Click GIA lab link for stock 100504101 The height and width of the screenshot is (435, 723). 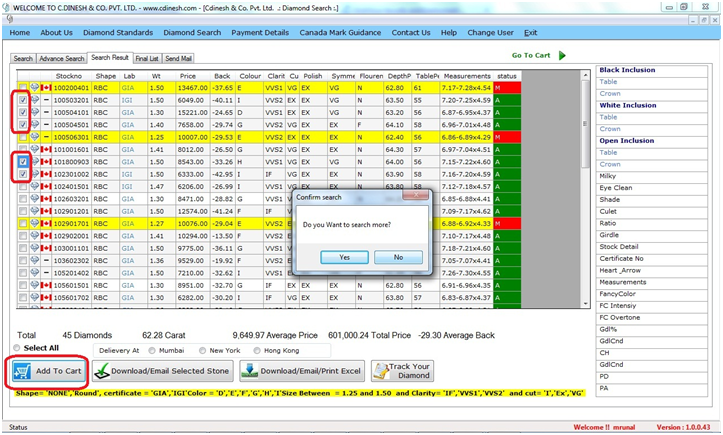[x=128, y=113]
